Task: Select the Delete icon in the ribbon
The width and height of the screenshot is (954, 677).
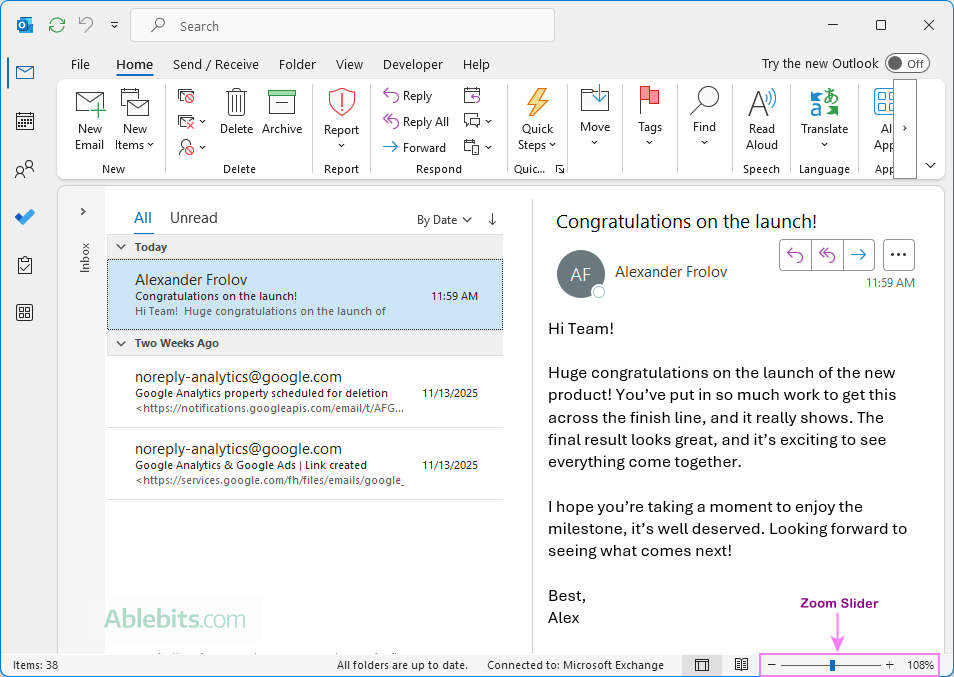Action: click(236, 113)
